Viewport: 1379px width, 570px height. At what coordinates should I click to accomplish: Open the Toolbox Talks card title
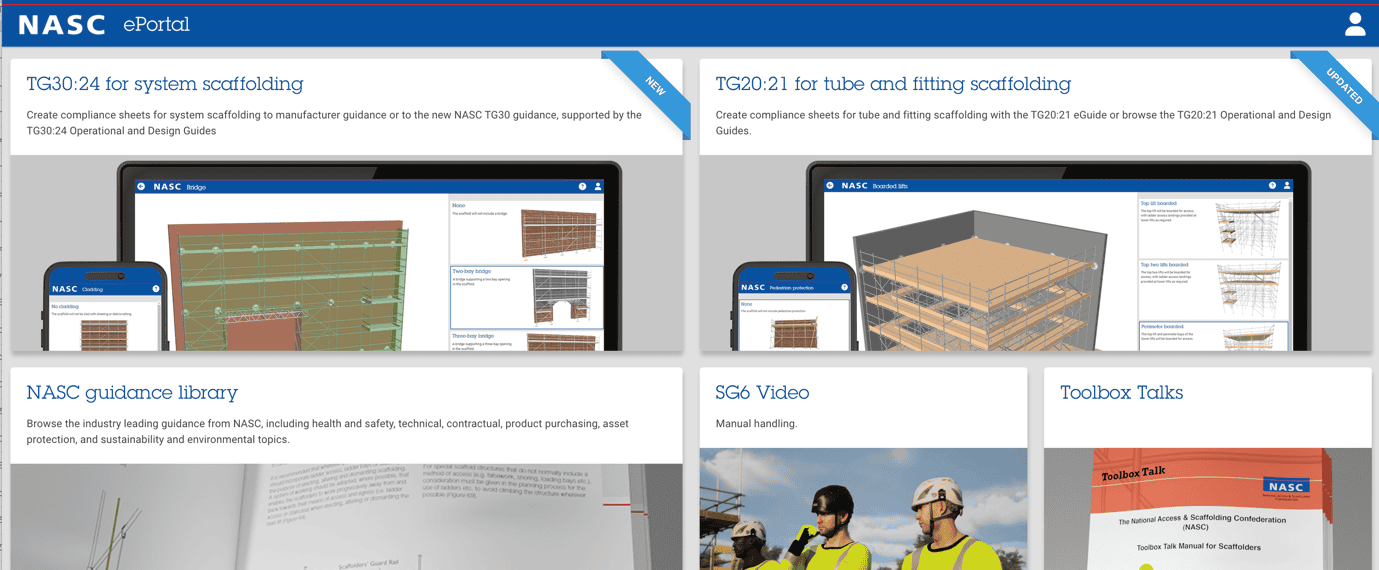[x=1121, y=393]
